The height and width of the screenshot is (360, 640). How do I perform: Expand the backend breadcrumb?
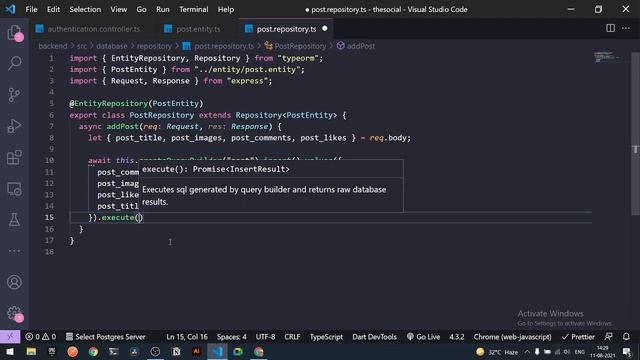[53, 46]
